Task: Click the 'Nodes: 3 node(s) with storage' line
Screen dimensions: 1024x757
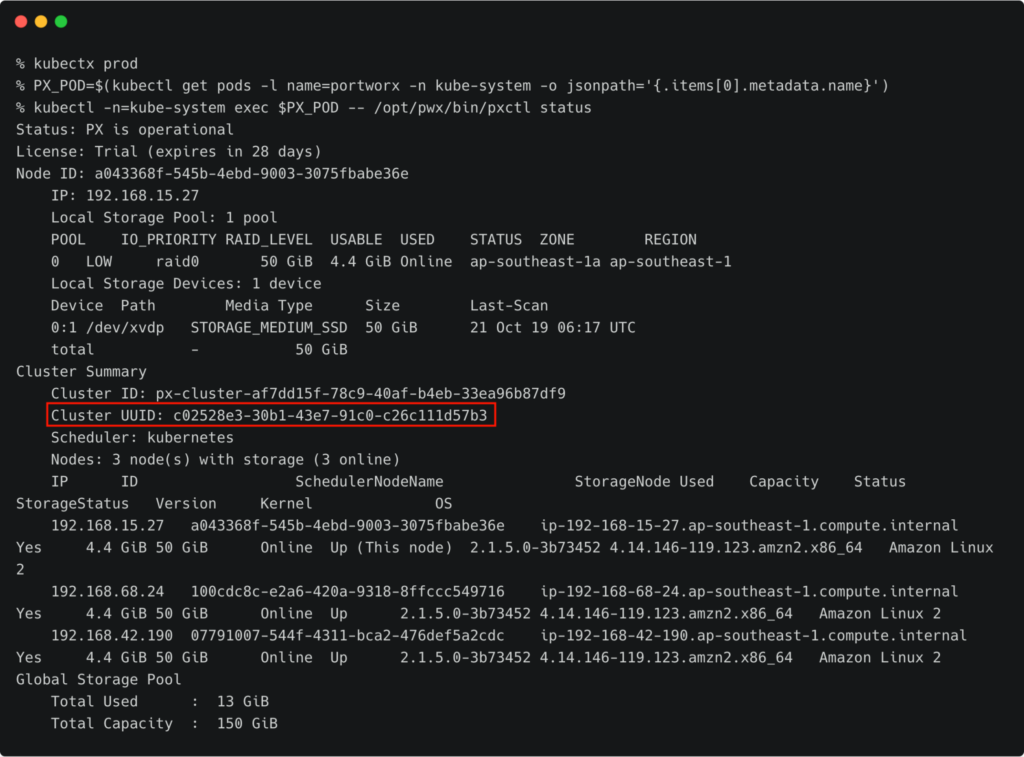Action: (225, 460)
